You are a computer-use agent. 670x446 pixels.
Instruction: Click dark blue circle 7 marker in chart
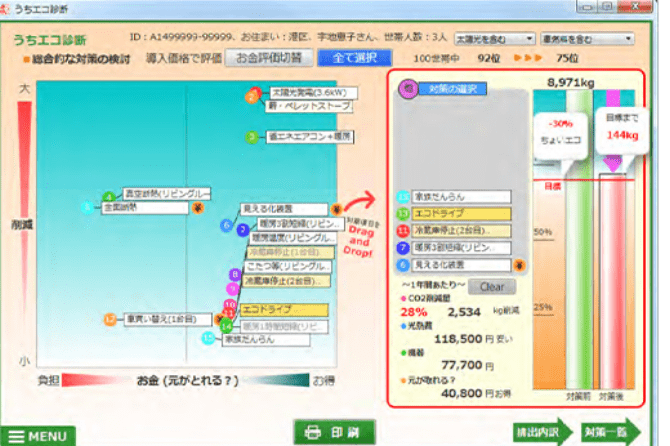tap(243, 230)
